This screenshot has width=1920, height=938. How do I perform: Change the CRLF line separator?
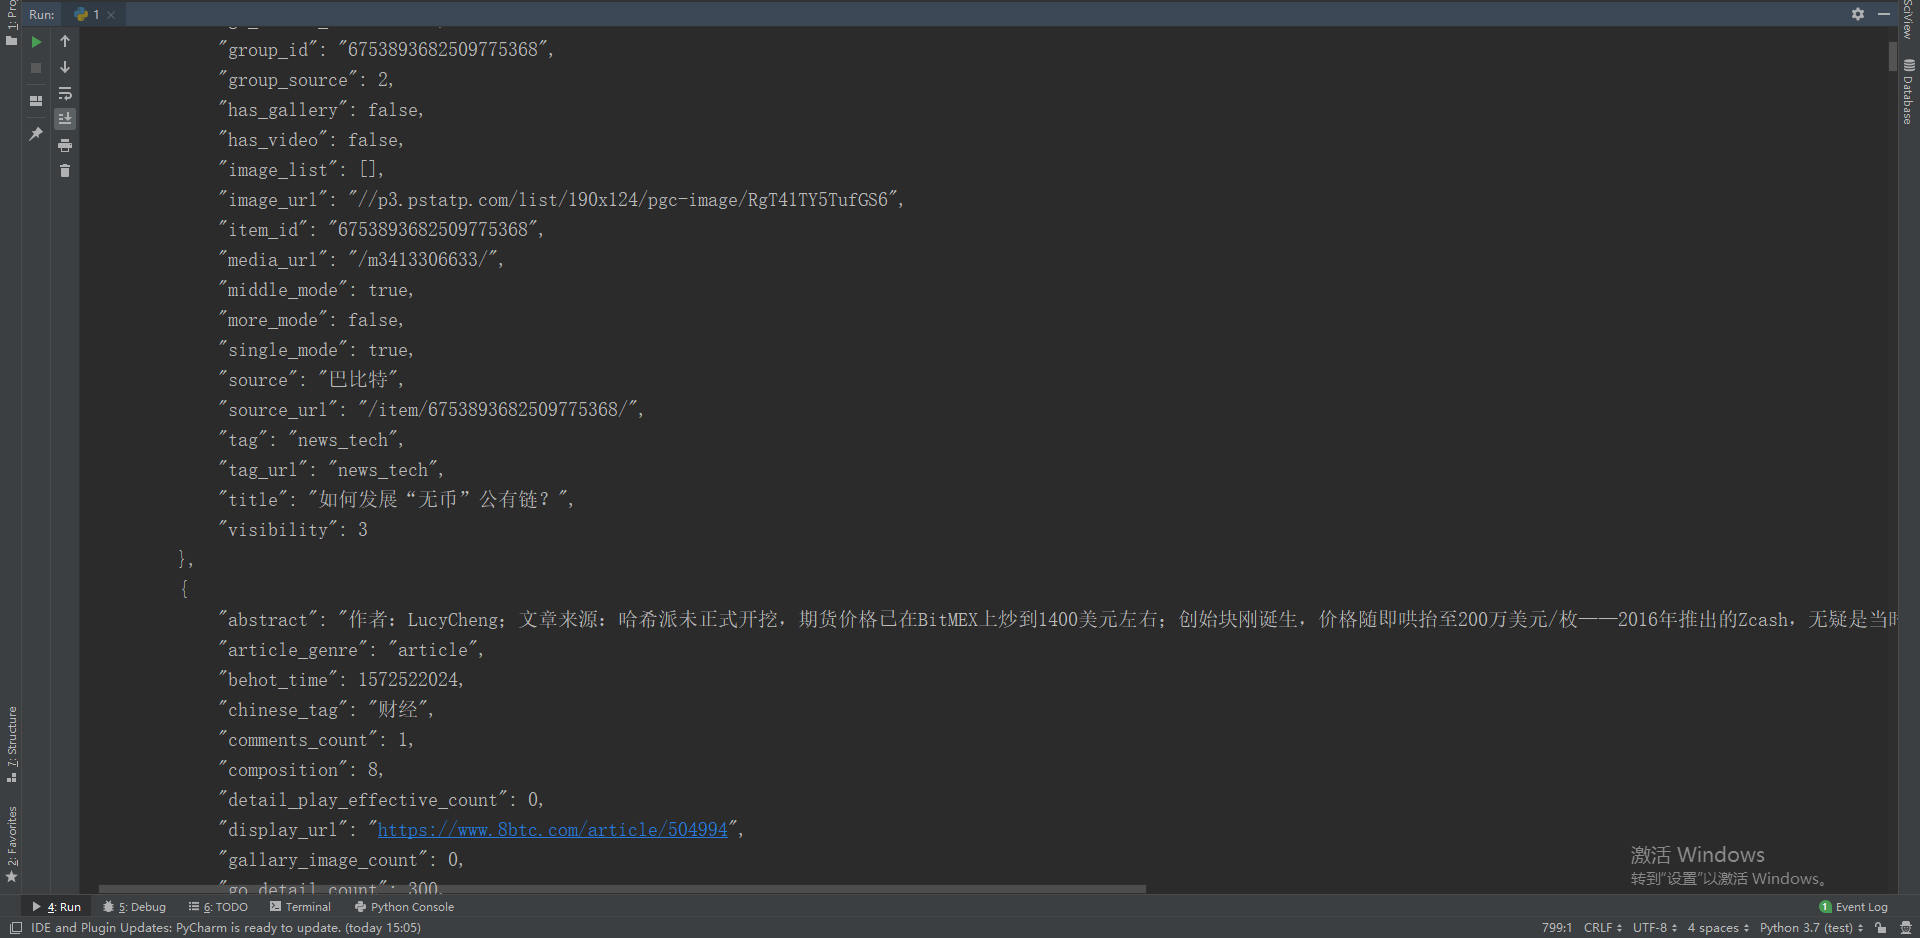1602,928
